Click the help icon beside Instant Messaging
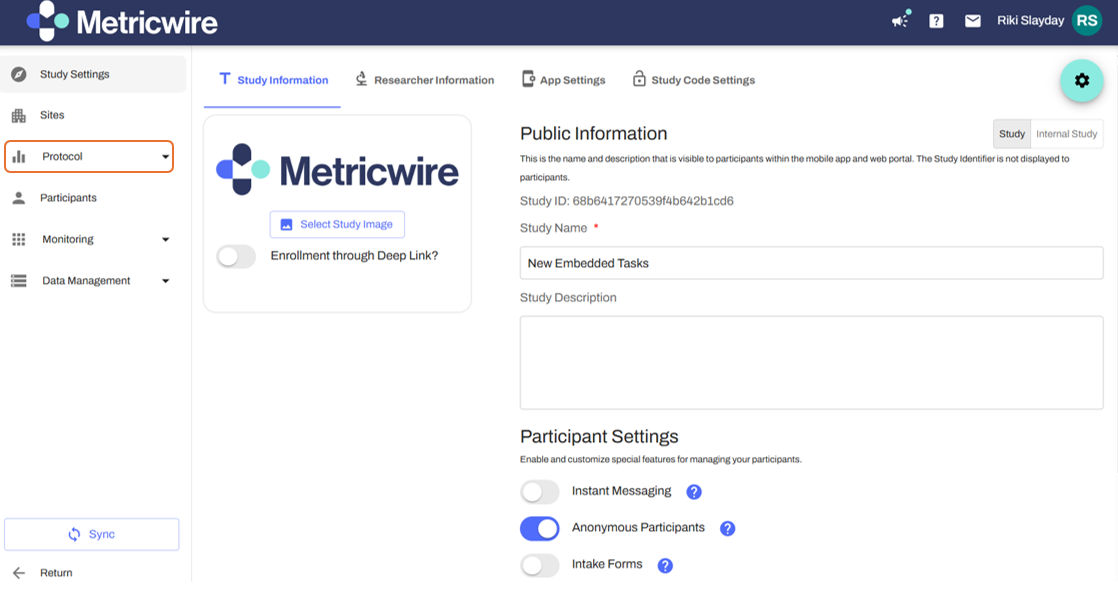This screenshot has width=1118, height=594. click(x=694, y=492)
